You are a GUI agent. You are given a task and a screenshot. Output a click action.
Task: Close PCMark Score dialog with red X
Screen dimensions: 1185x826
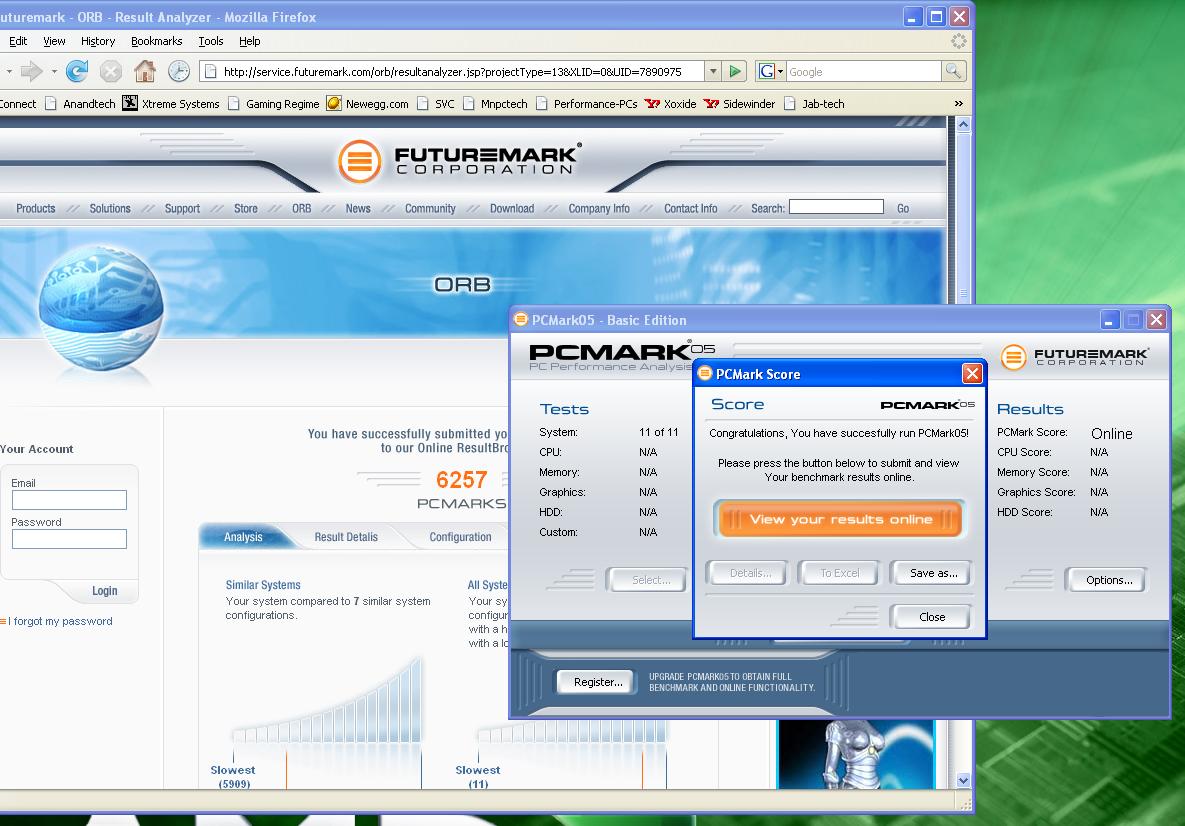point(972,373)
